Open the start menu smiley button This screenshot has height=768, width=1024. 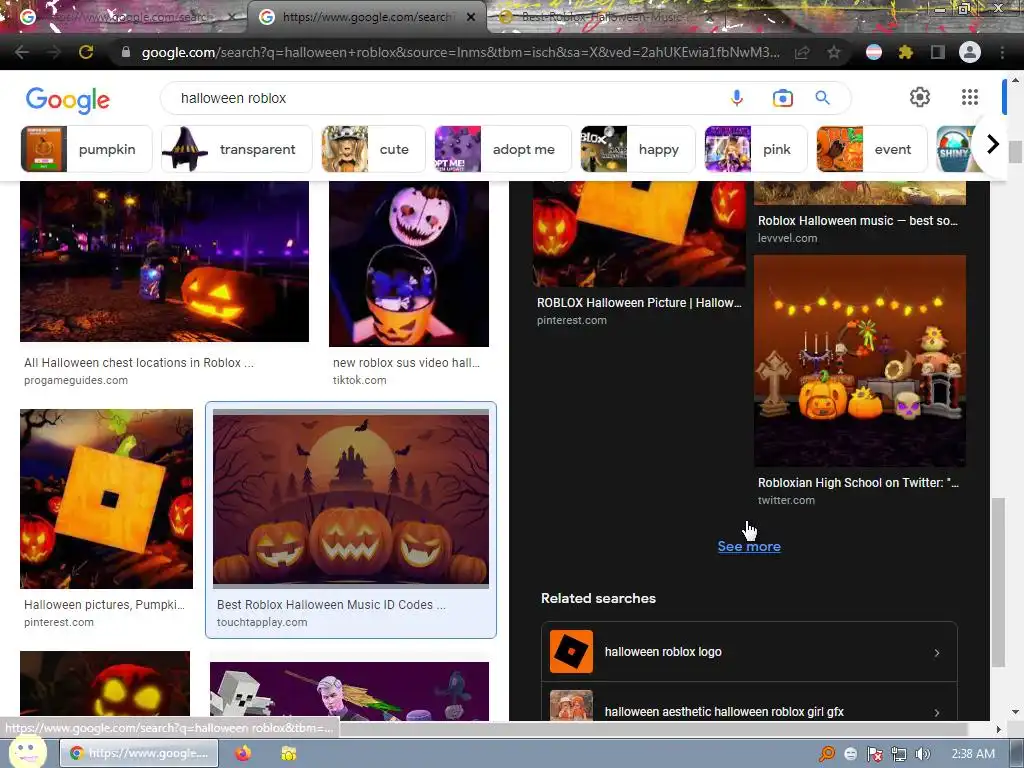27,751
